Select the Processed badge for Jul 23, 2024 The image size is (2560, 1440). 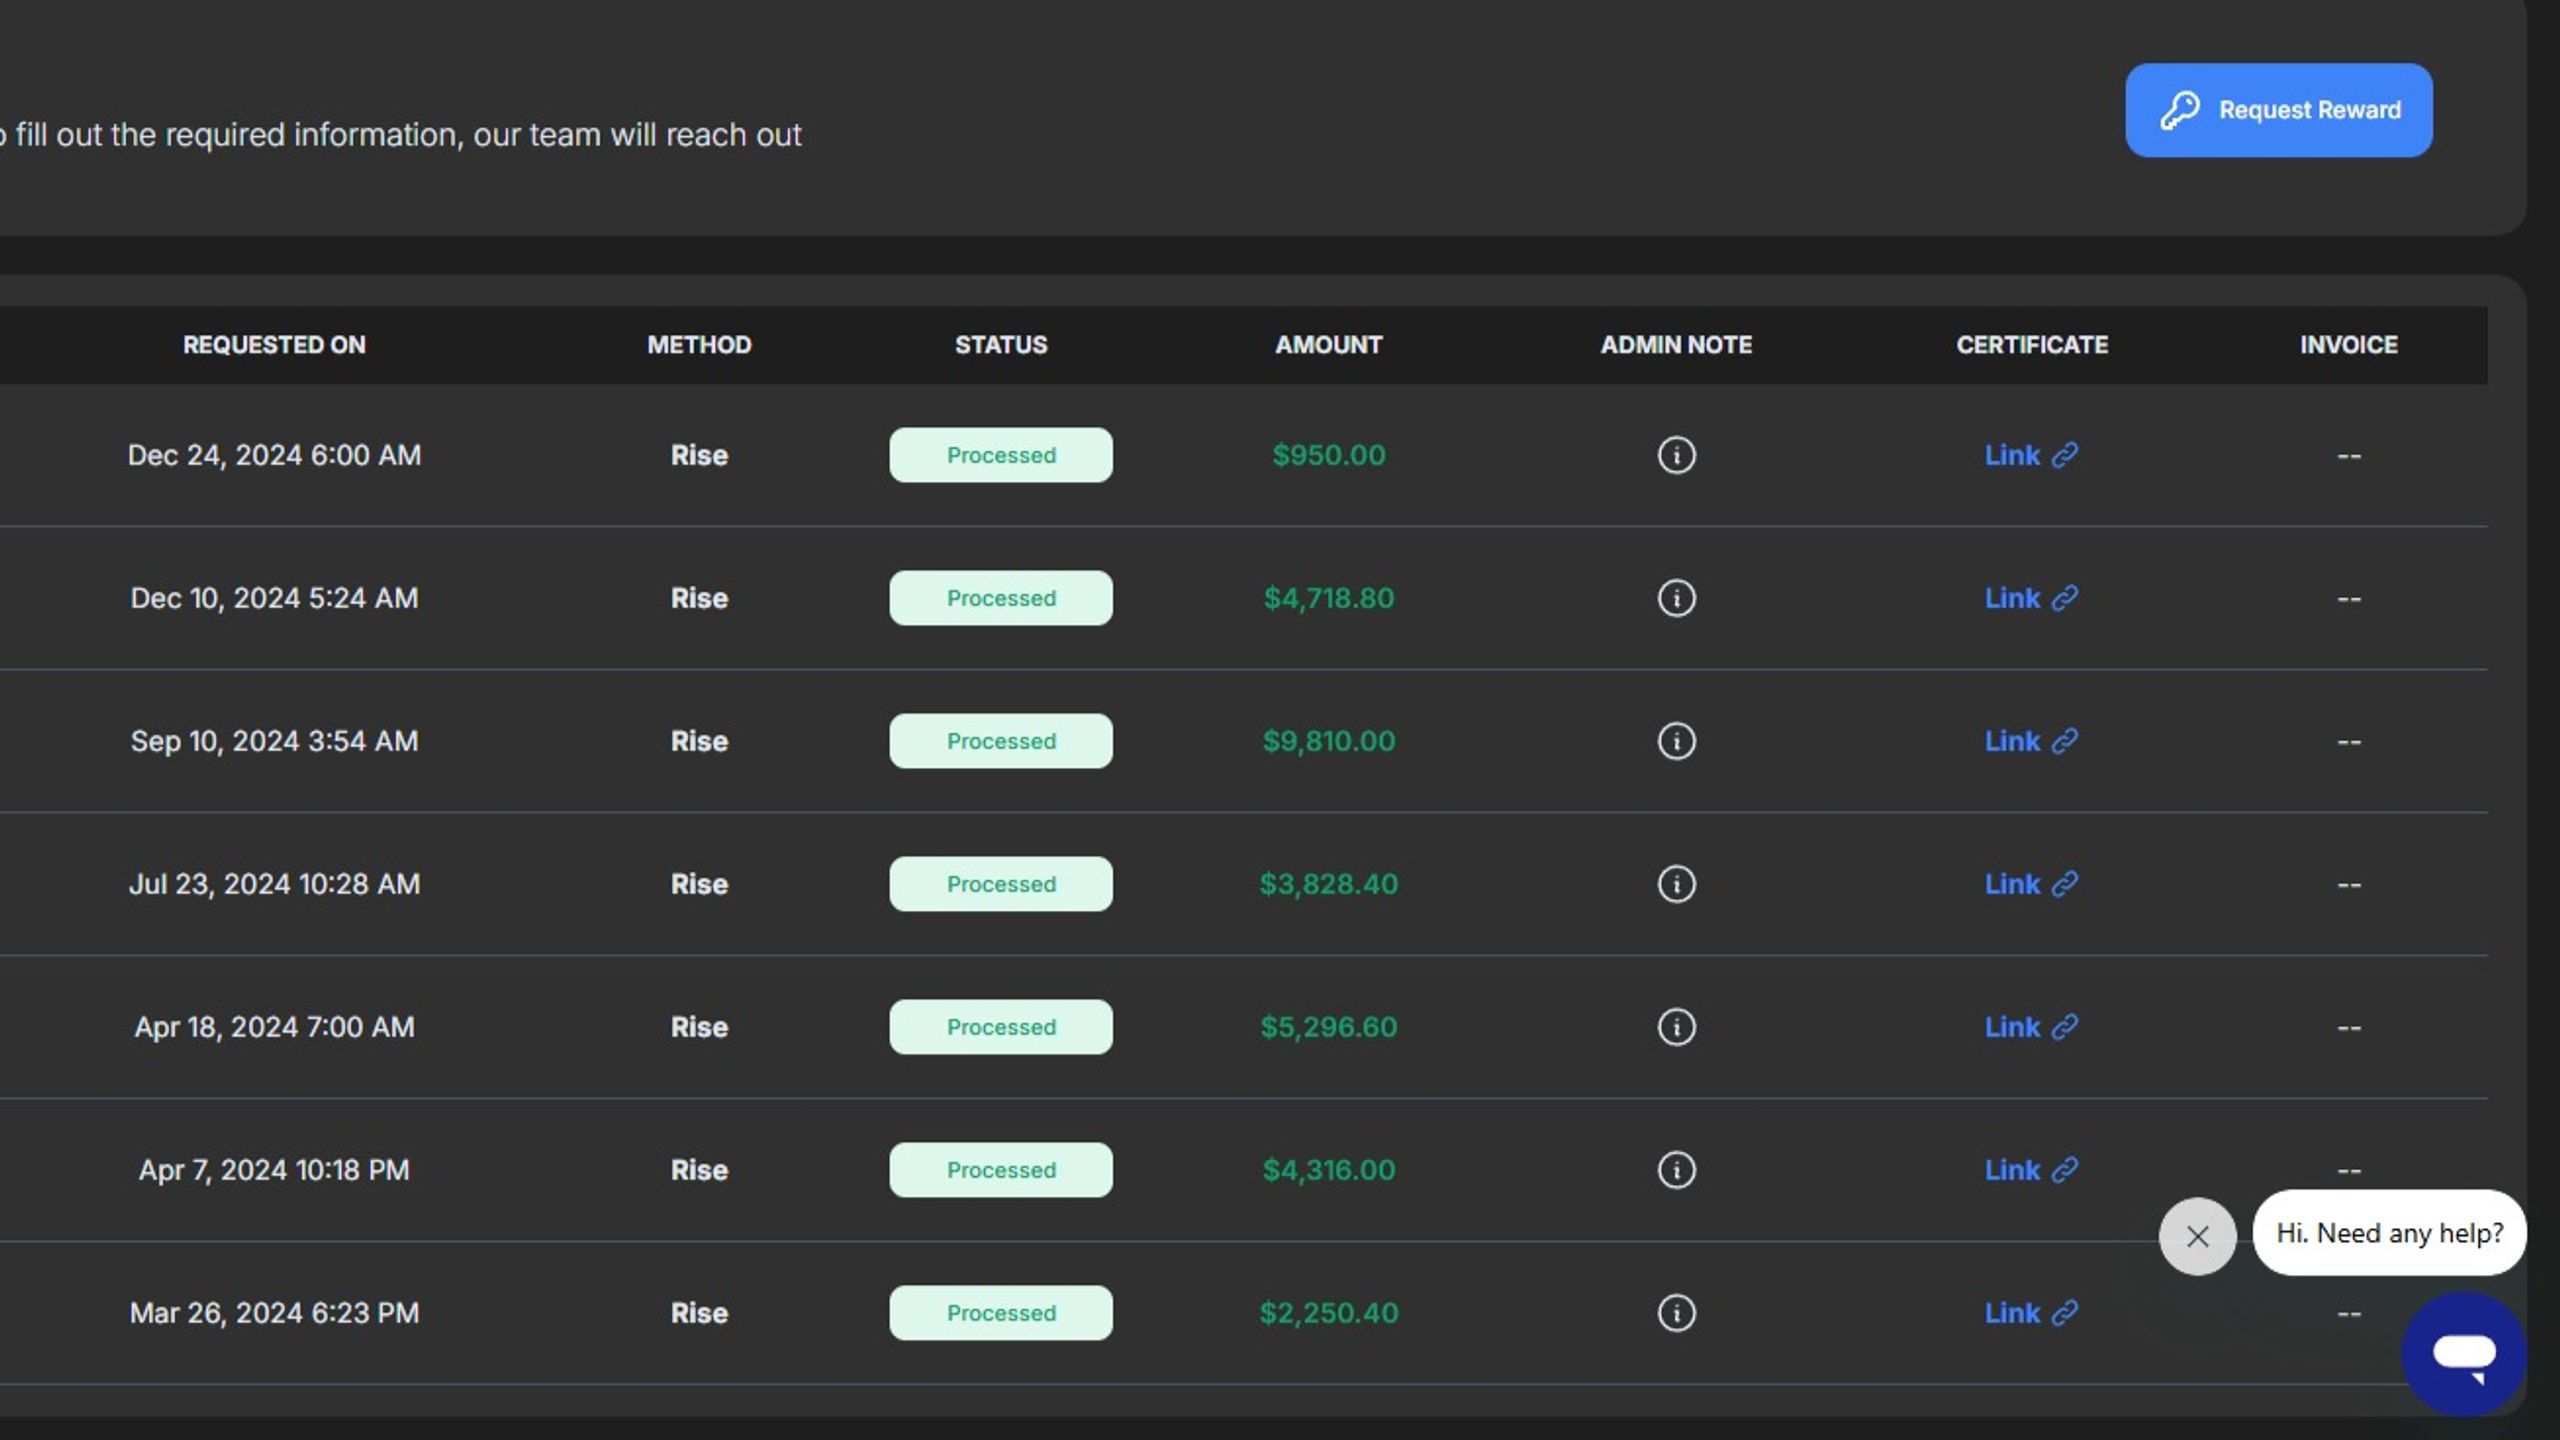(x=1001, y=884)
